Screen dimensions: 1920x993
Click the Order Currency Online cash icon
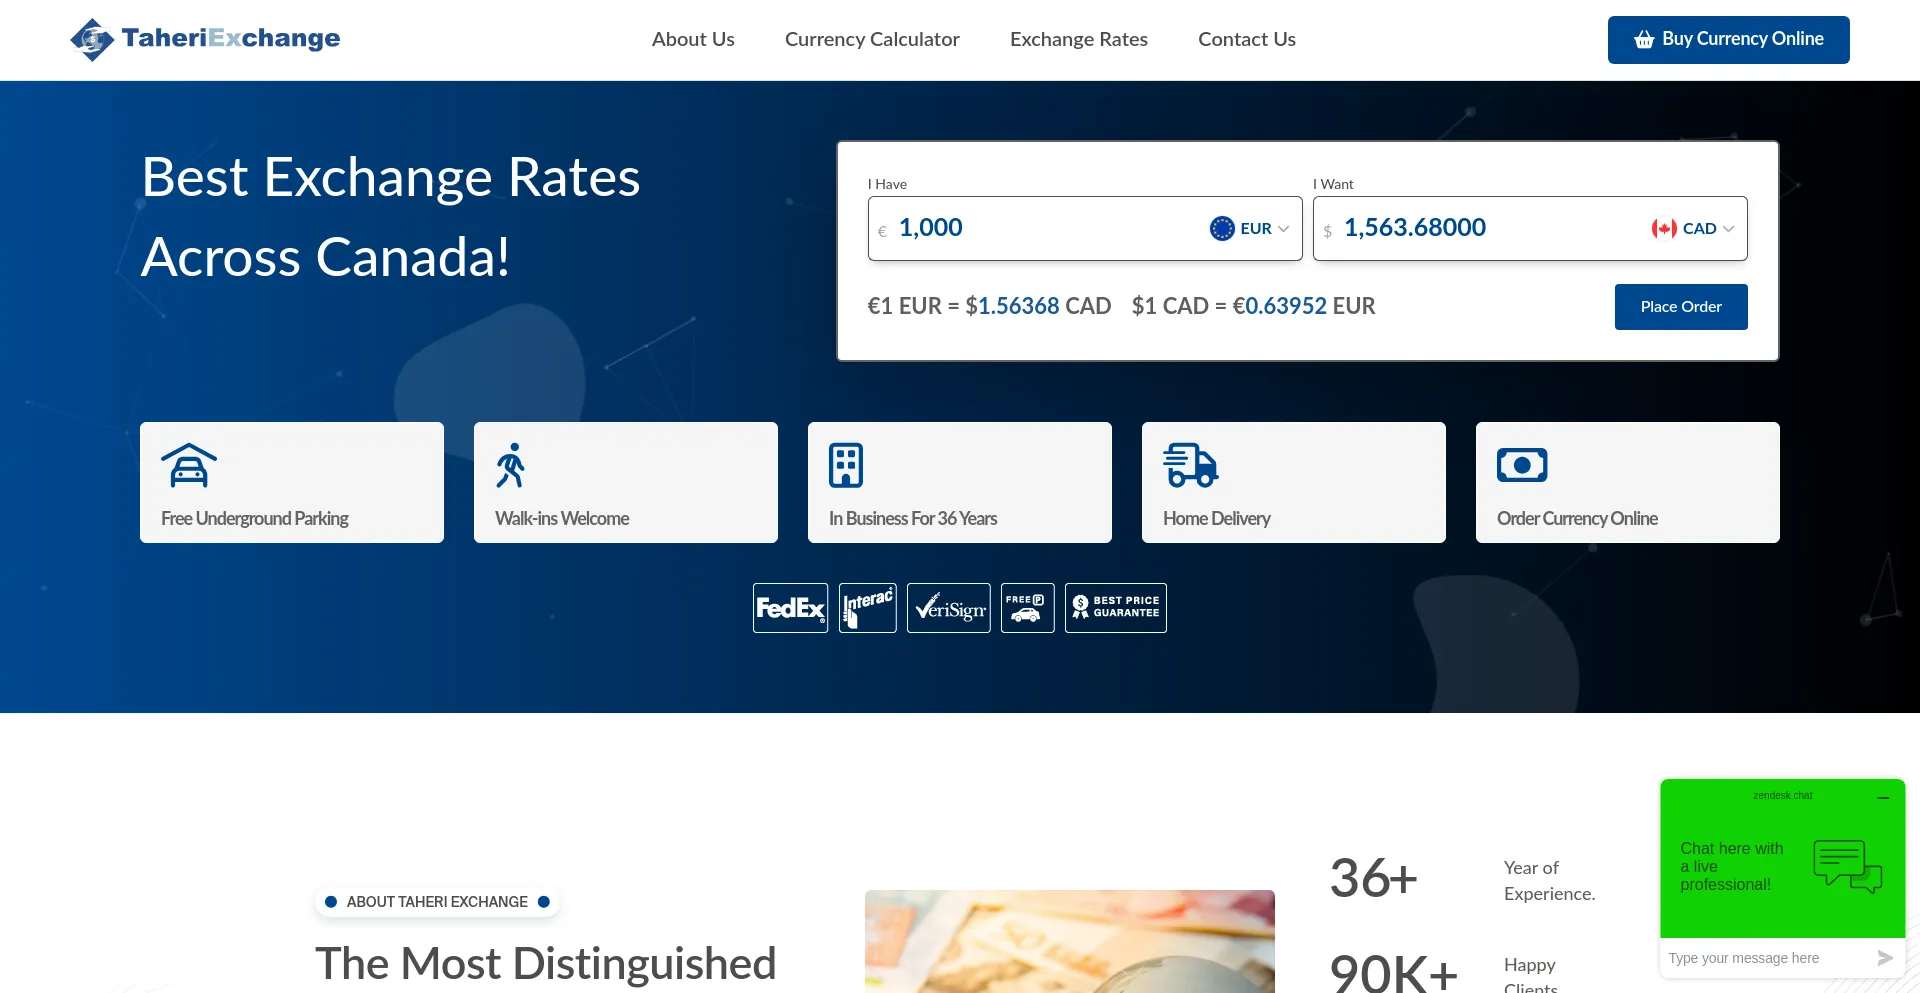[x=1522, y=464]
